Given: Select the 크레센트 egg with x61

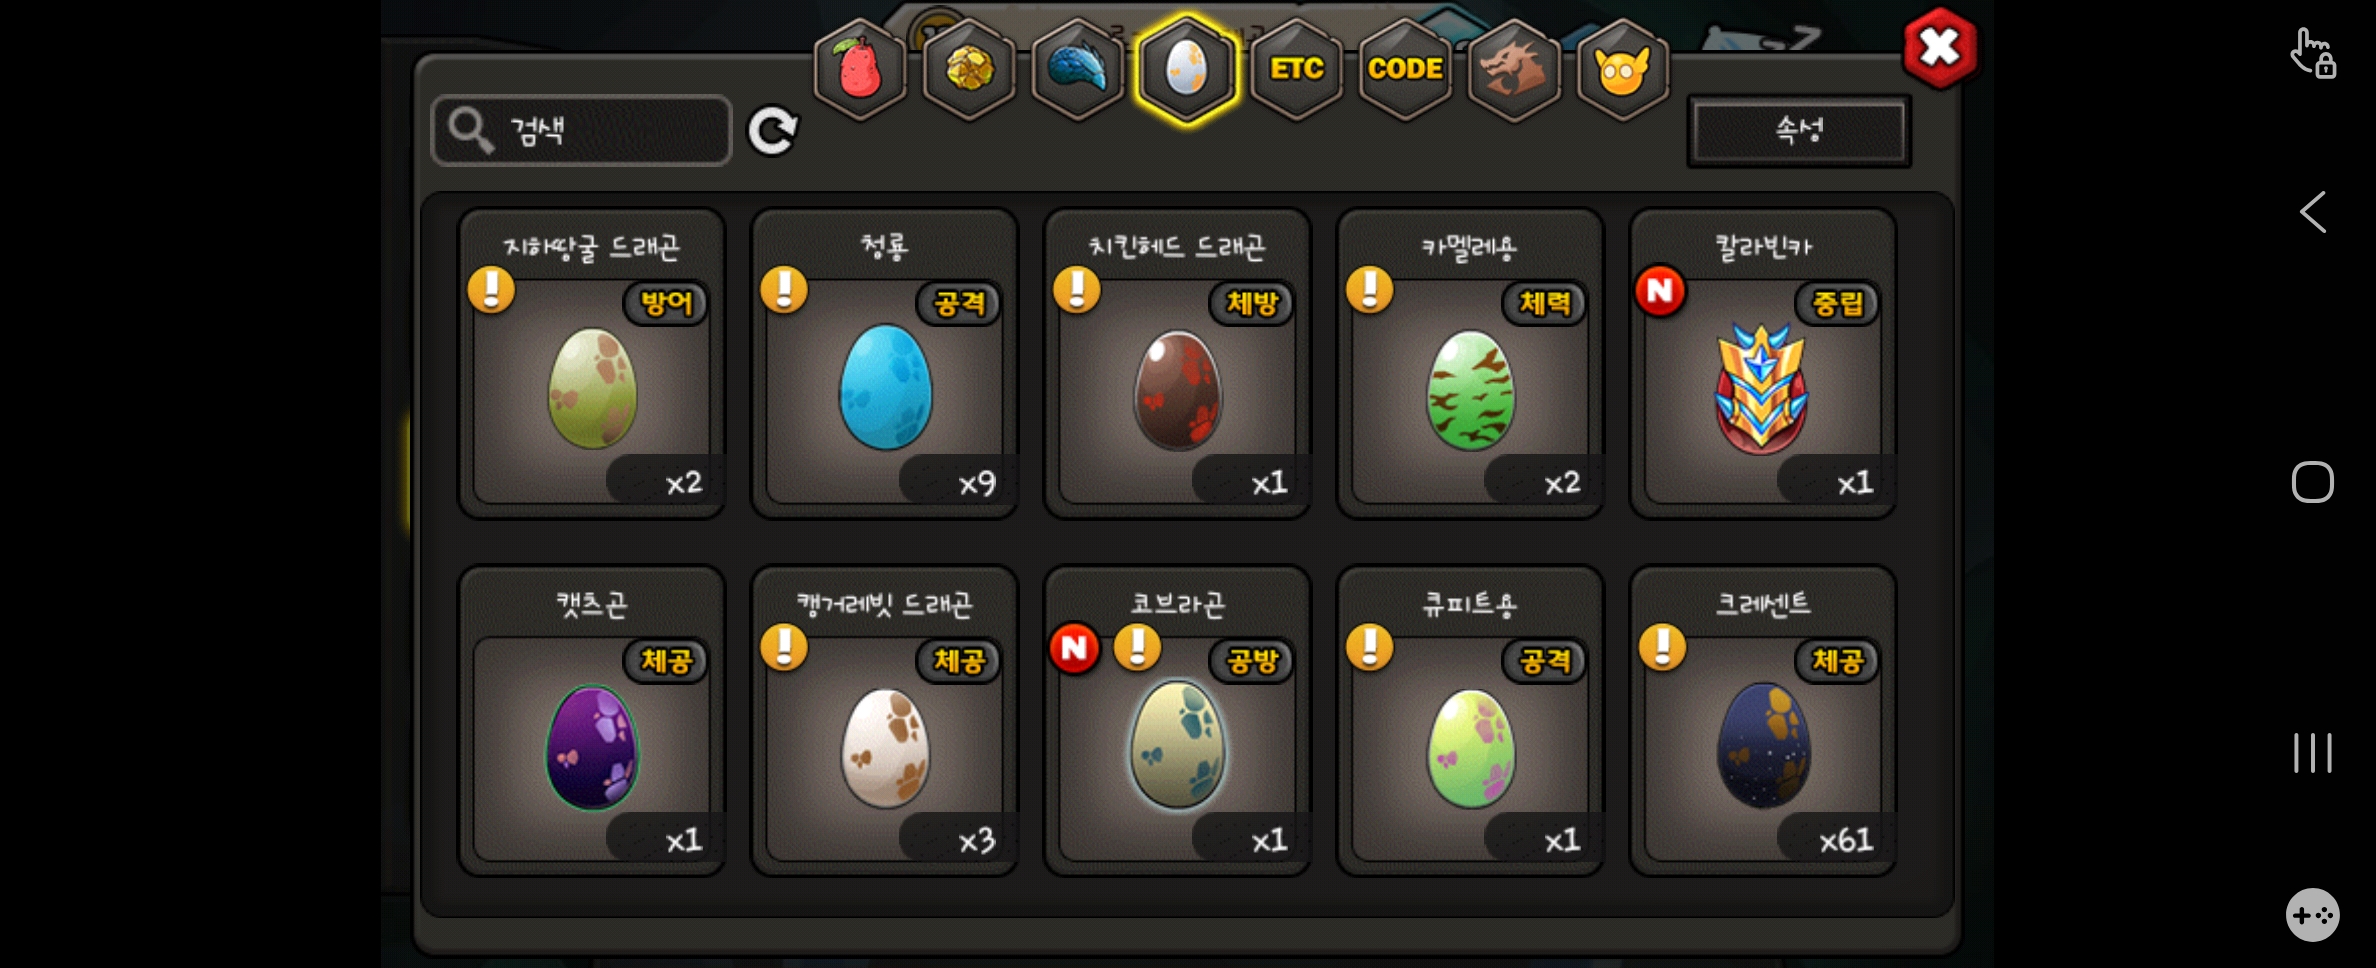Looking at the screenshot, I should tap(1763, 721).
